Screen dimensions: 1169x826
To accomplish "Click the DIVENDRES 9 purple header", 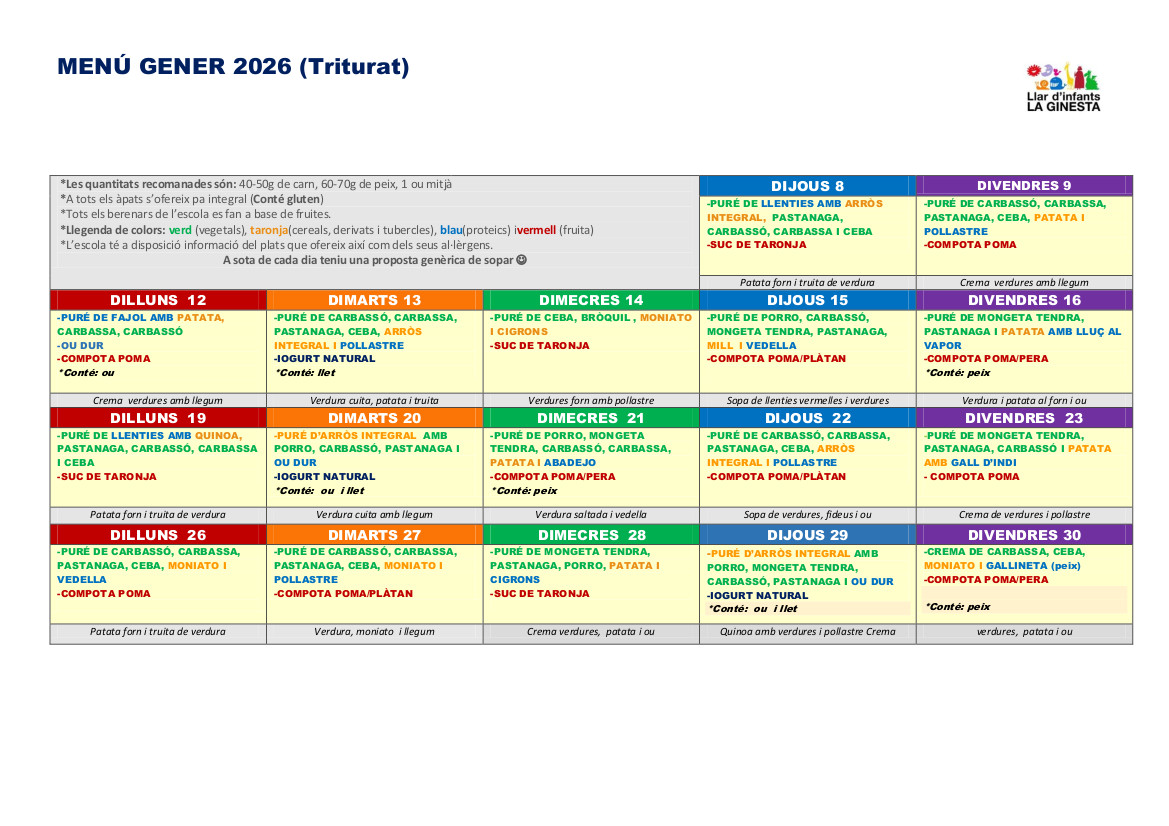I will point(1024,186).
